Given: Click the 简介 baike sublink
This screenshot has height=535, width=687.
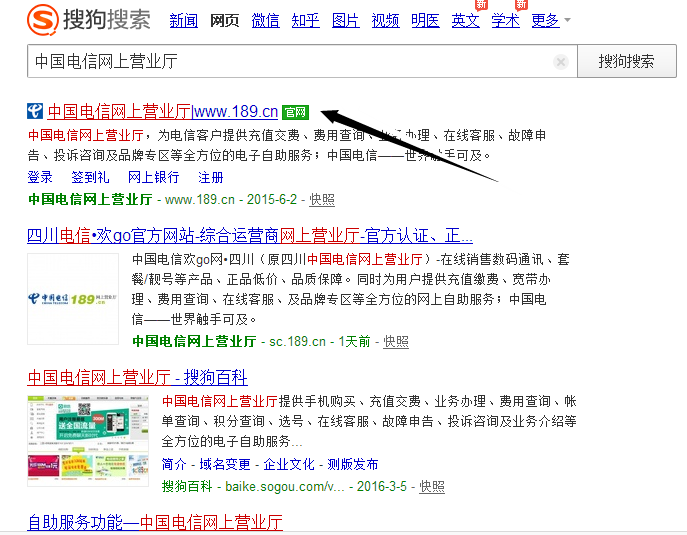Looking at the screenshot, I should tap(174, 464).
